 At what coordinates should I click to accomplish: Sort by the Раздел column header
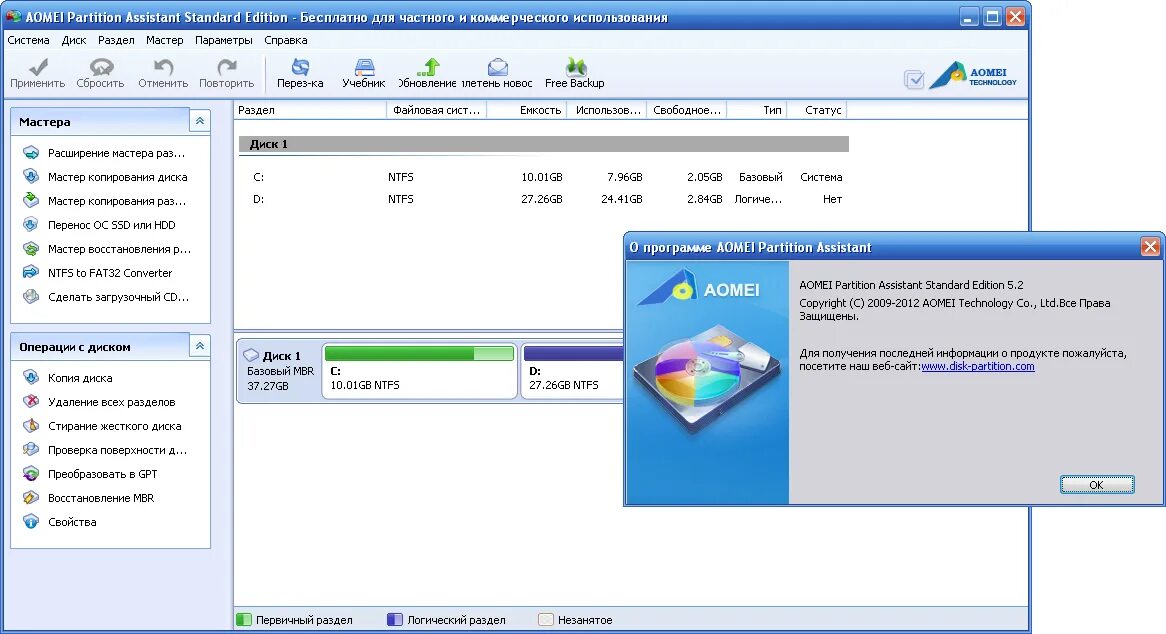pyautogui.click(x=310, y=110)
